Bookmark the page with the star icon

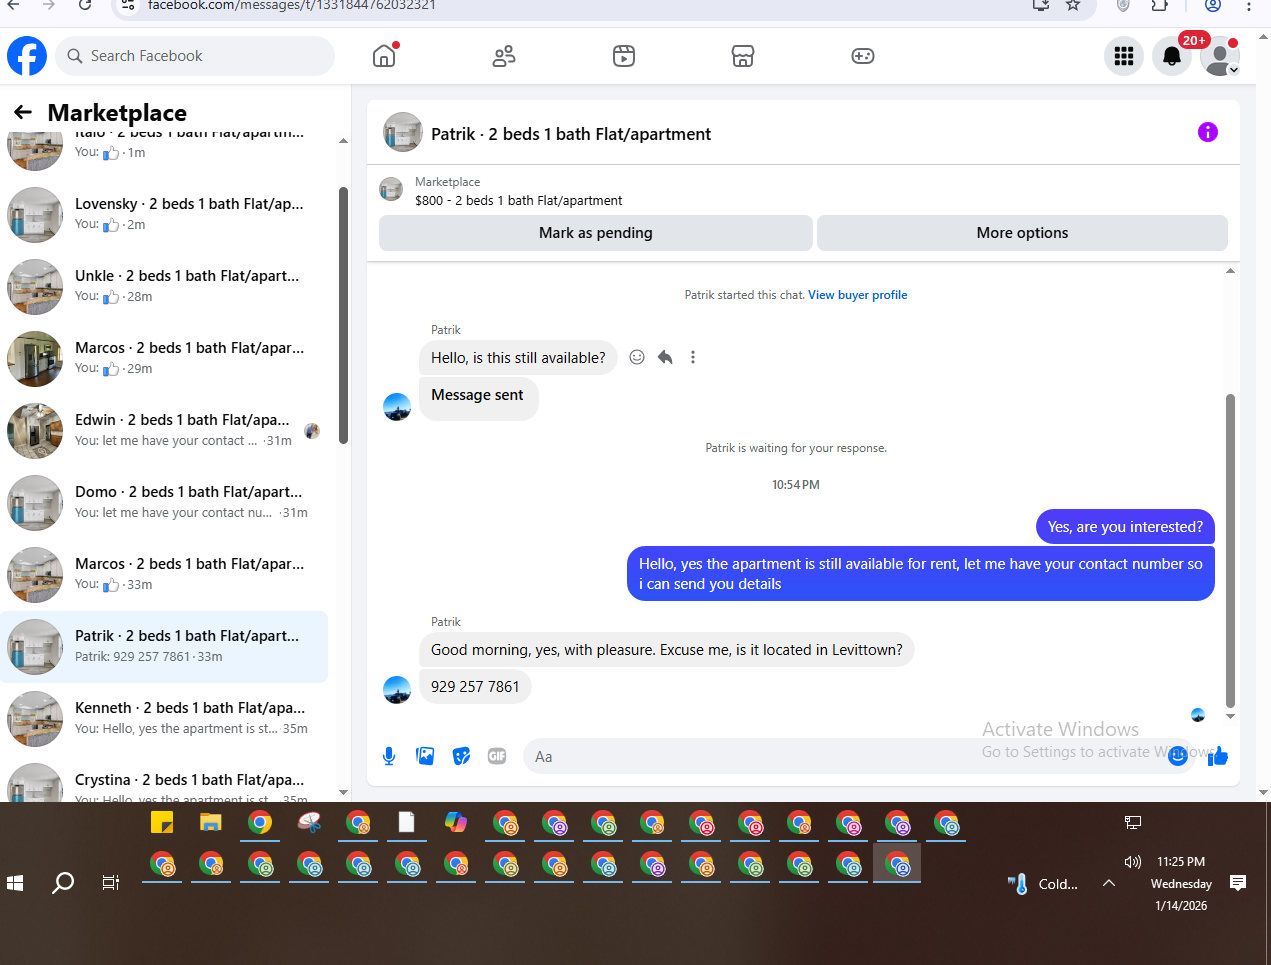coord(1073,6)
